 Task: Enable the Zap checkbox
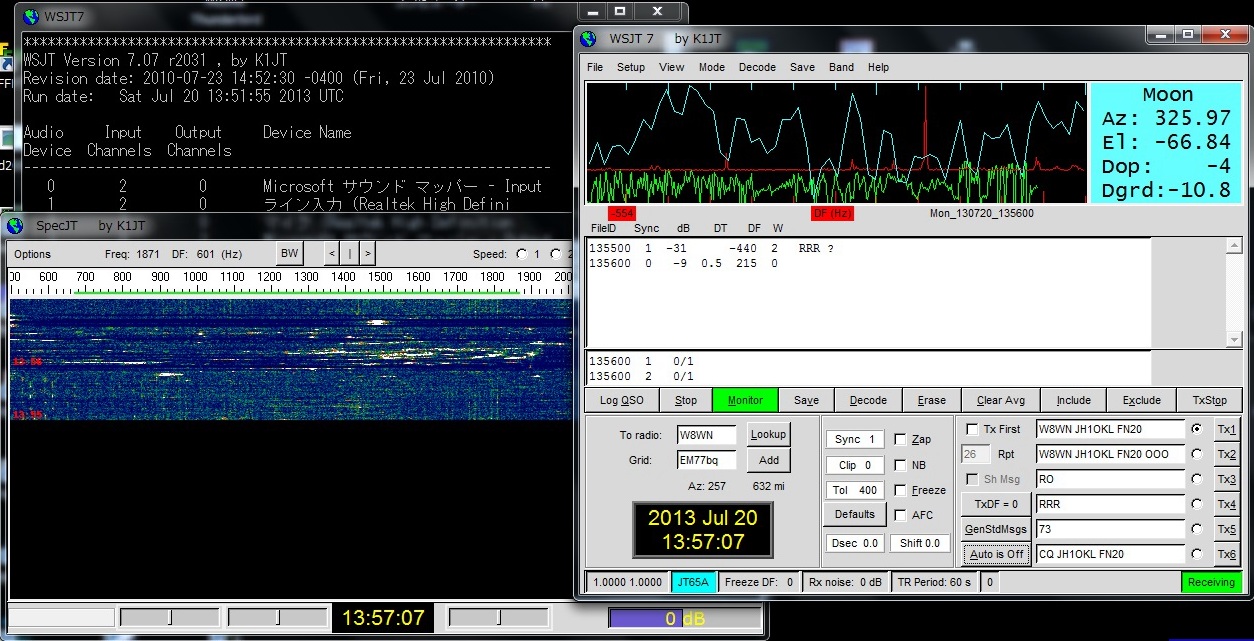point(901,439)
